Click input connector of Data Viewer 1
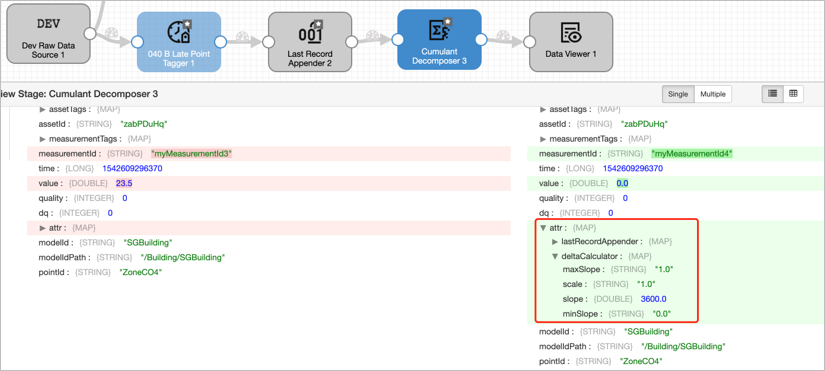 (x=530, y=42)
